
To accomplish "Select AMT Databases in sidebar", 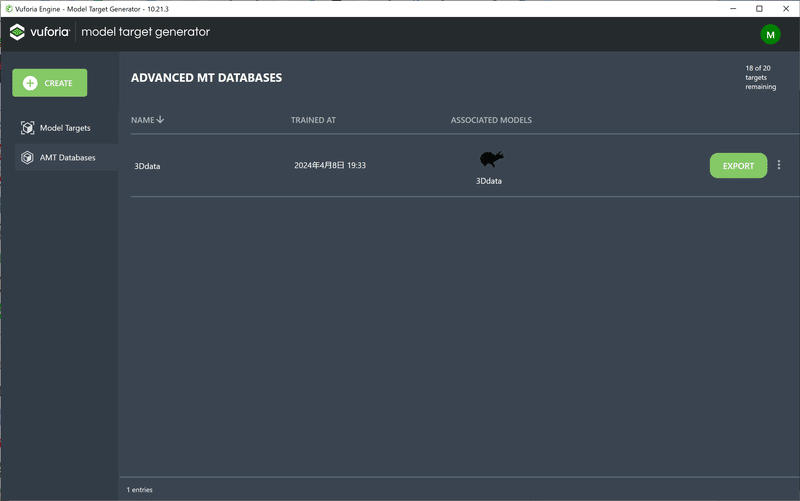I will (66, 158).
